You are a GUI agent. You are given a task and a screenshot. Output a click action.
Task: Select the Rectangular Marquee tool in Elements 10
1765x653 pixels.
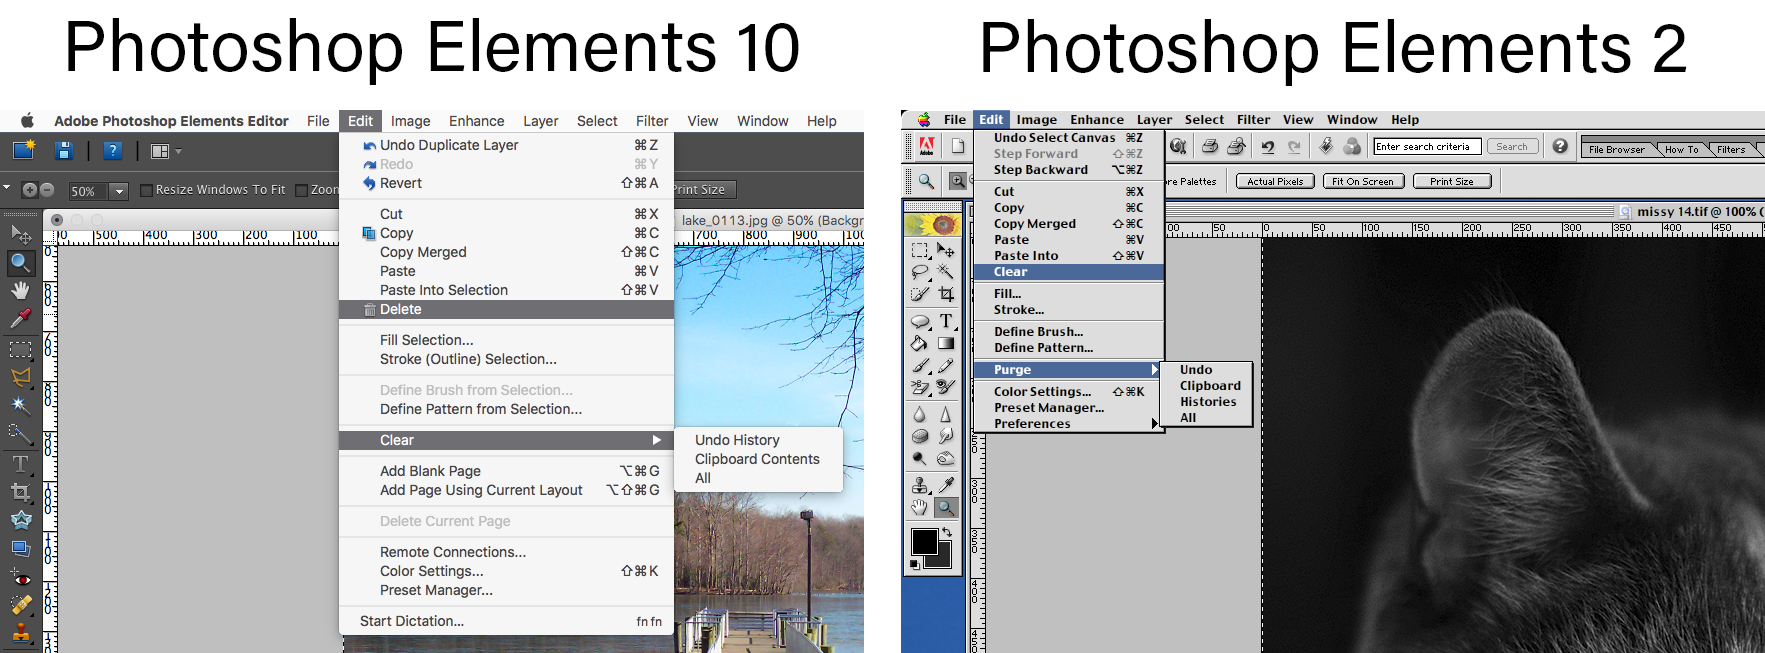pyautogui.click(x=20, y=350)
